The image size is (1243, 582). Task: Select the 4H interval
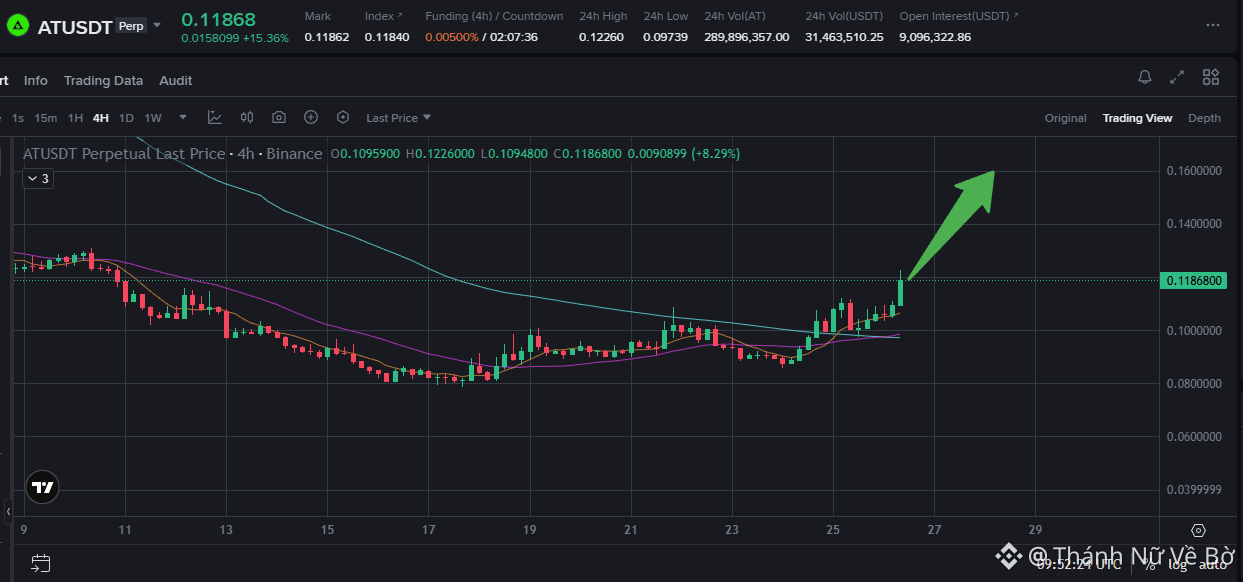click(101, 118)
